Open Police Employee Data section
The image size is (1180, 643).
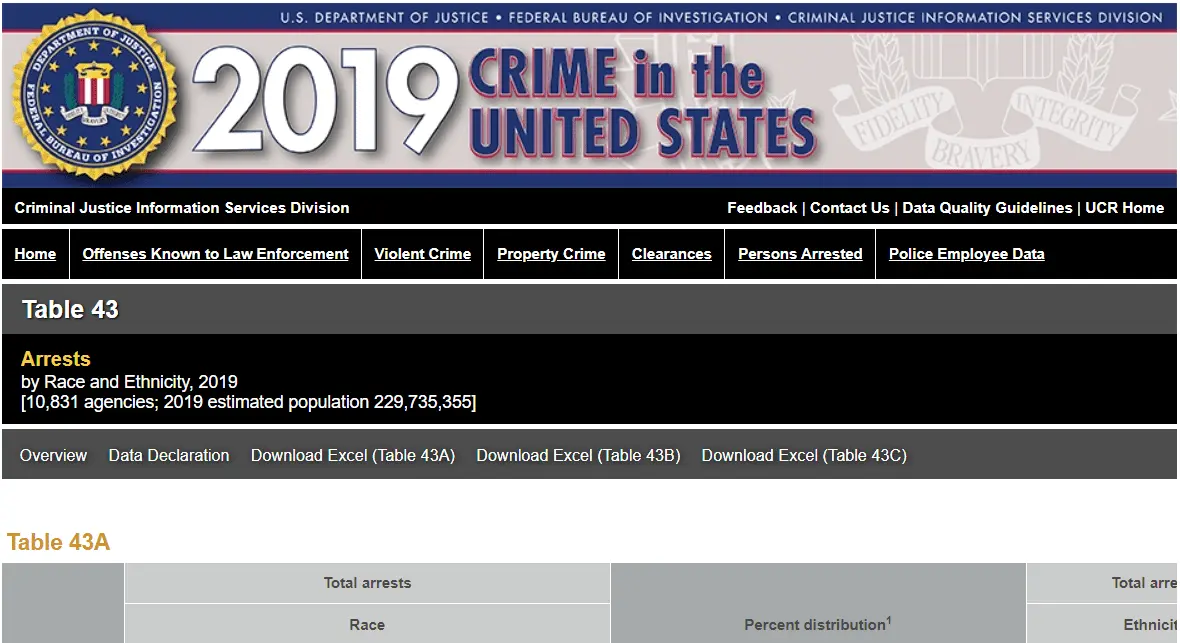coord(966,254)
